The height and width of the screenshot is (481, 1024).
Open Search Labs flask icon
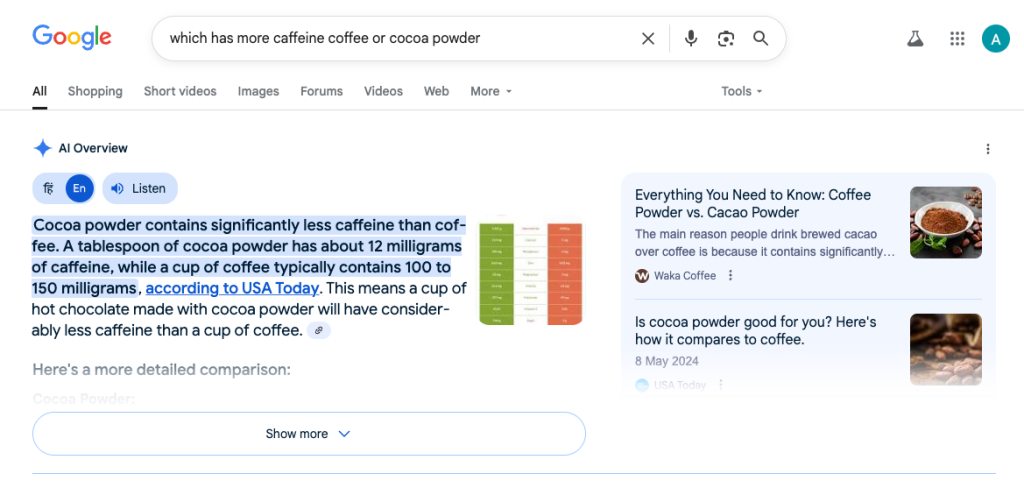915,39
